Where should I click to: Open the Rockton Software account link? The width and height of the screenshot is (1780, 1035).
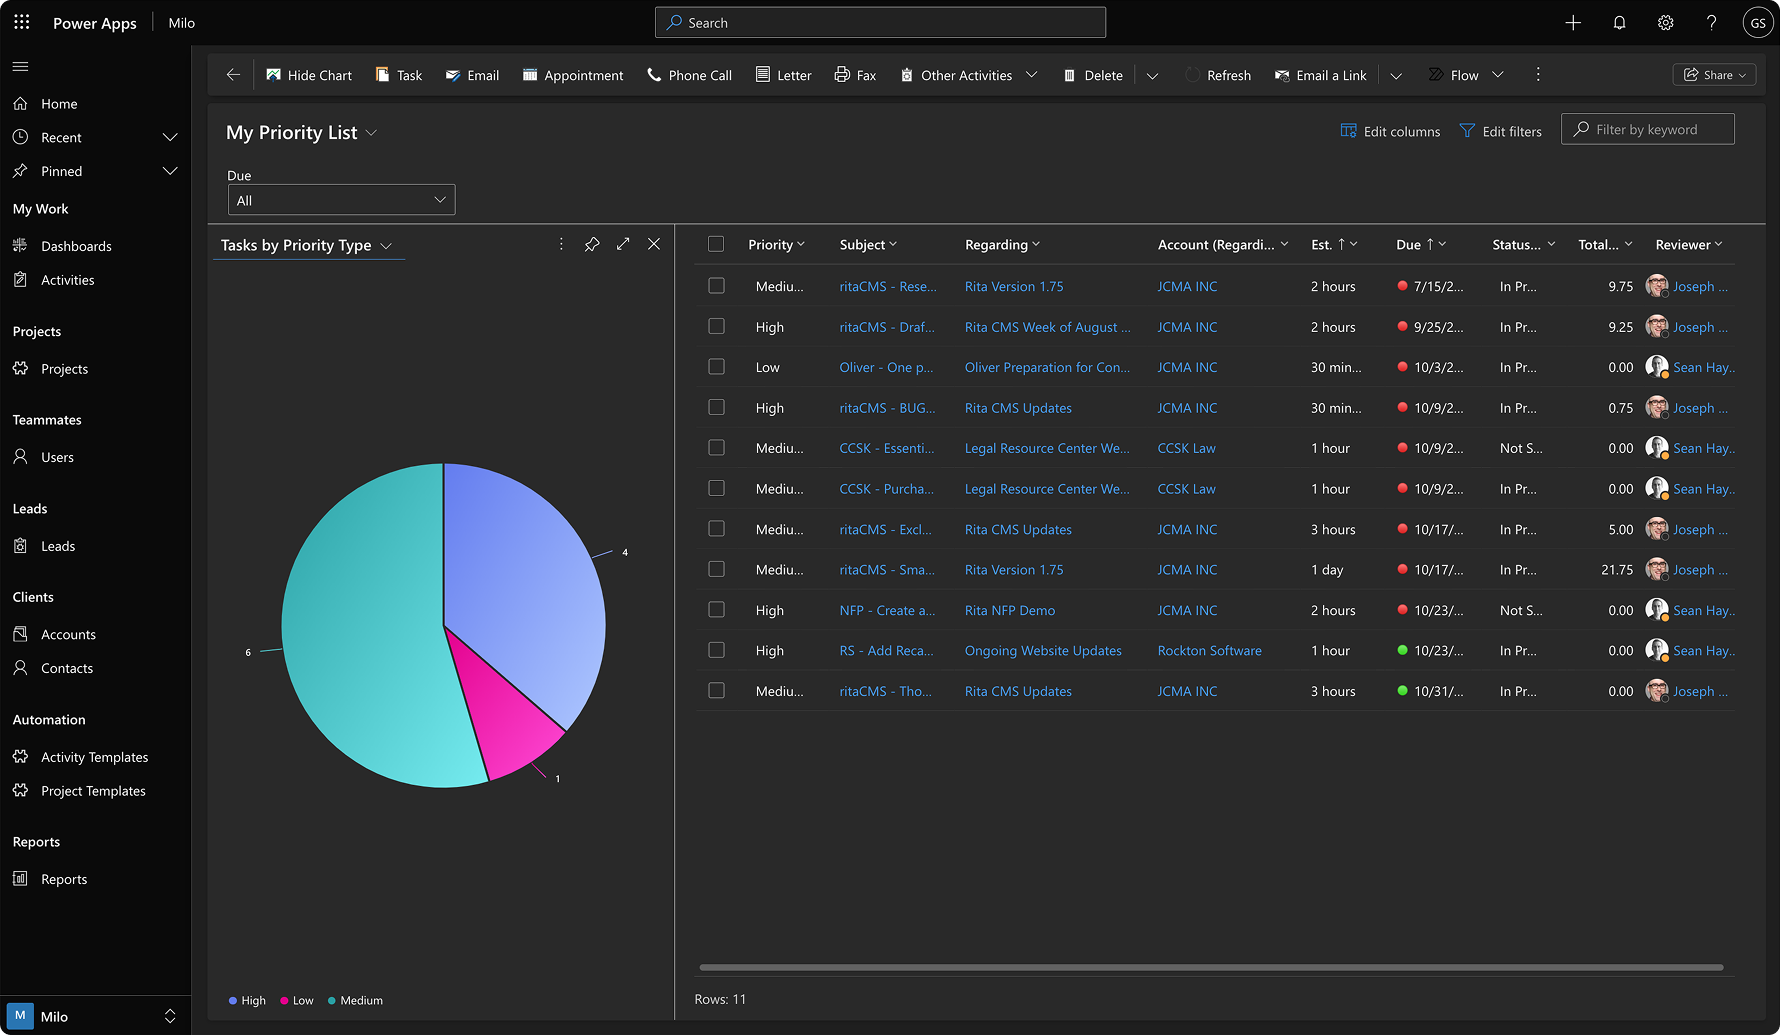point(1209,651)
